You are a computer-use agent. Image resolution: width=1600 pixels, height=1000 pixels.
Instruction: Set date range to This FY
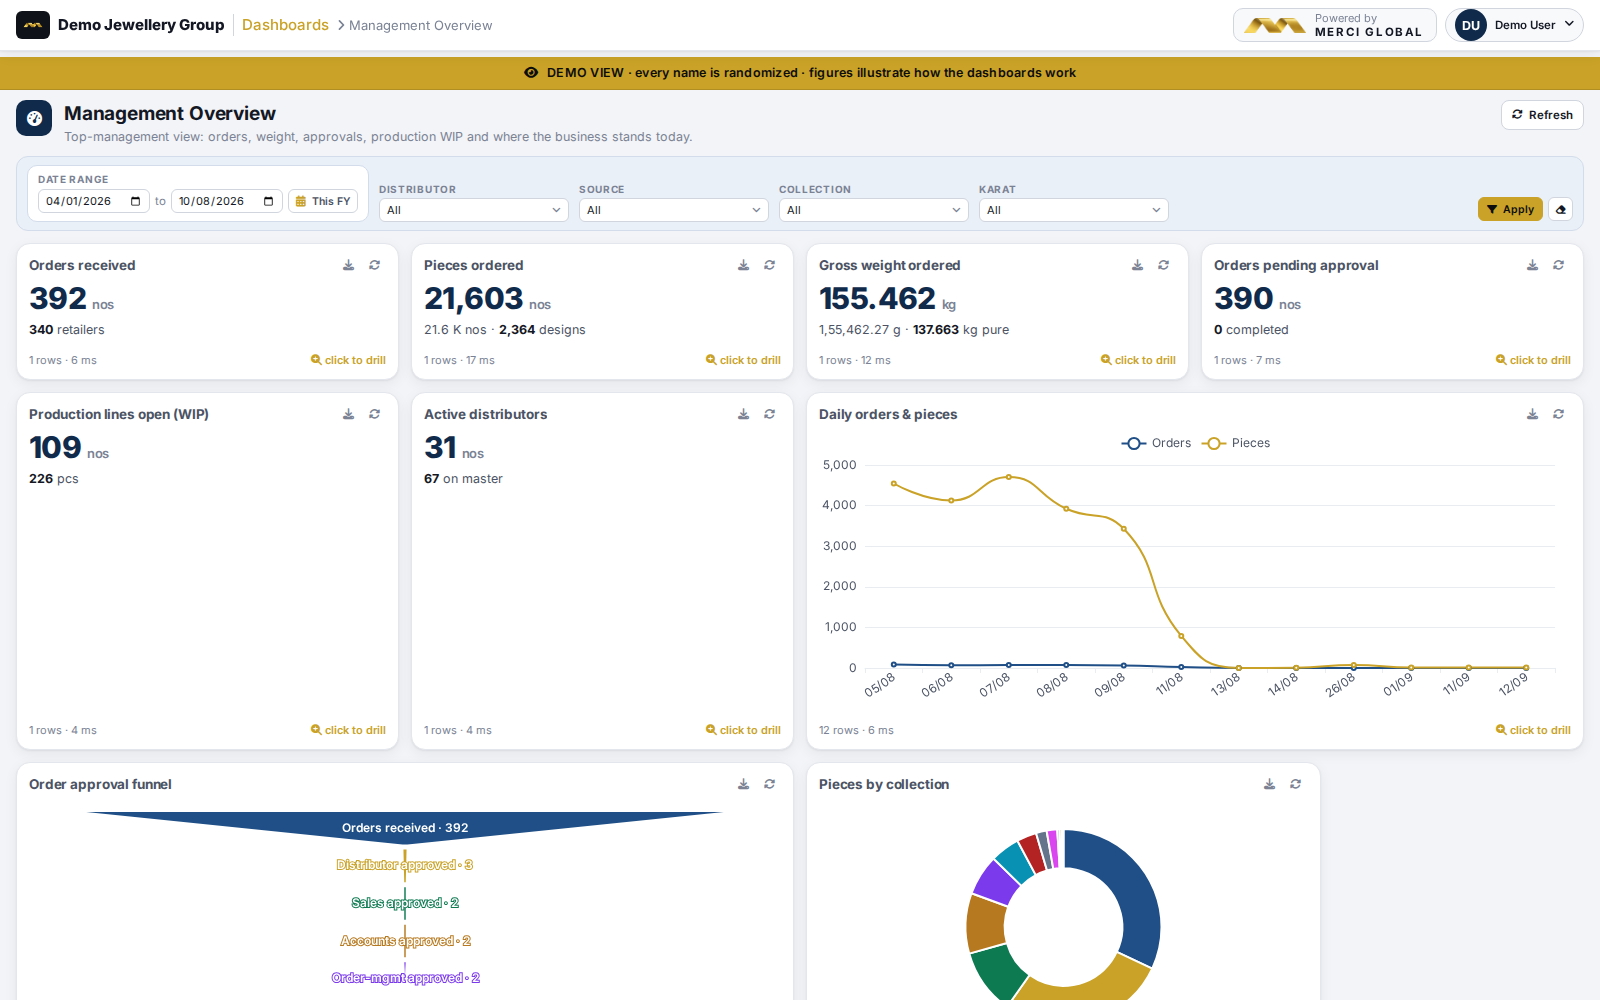click(323, 201)
